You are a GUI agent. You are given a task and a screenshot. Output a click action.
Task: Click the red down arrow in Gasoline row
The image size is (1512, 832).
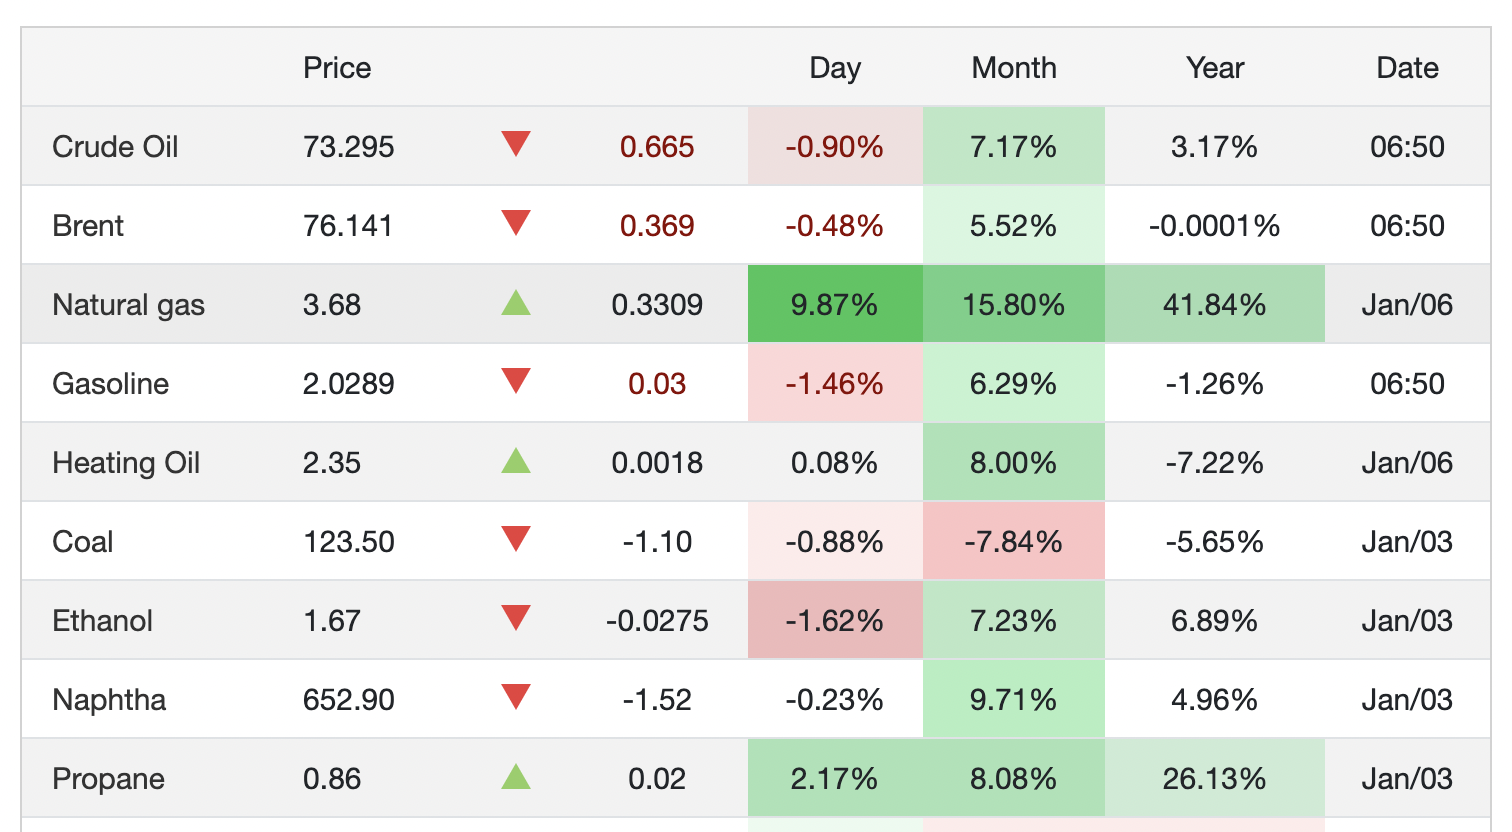click(x=516, y=381)
